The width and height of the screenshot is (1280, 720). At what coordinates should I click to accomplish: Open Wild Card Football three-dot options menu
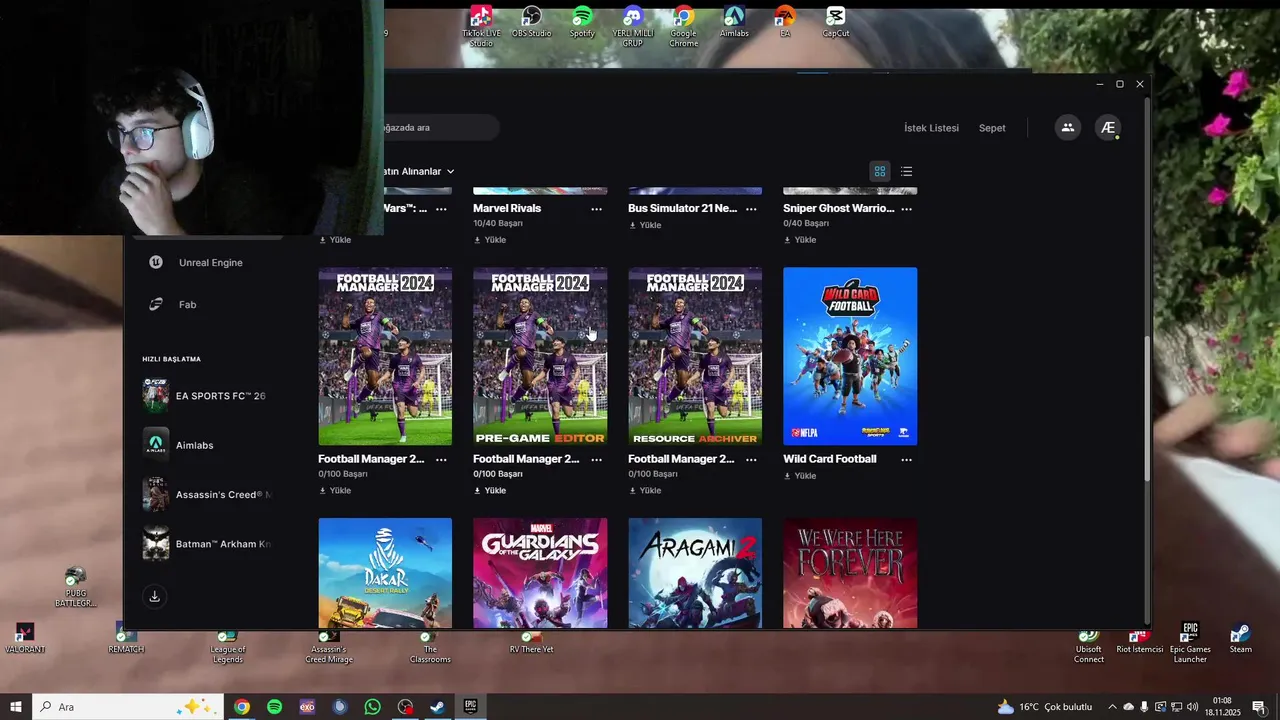906,459
